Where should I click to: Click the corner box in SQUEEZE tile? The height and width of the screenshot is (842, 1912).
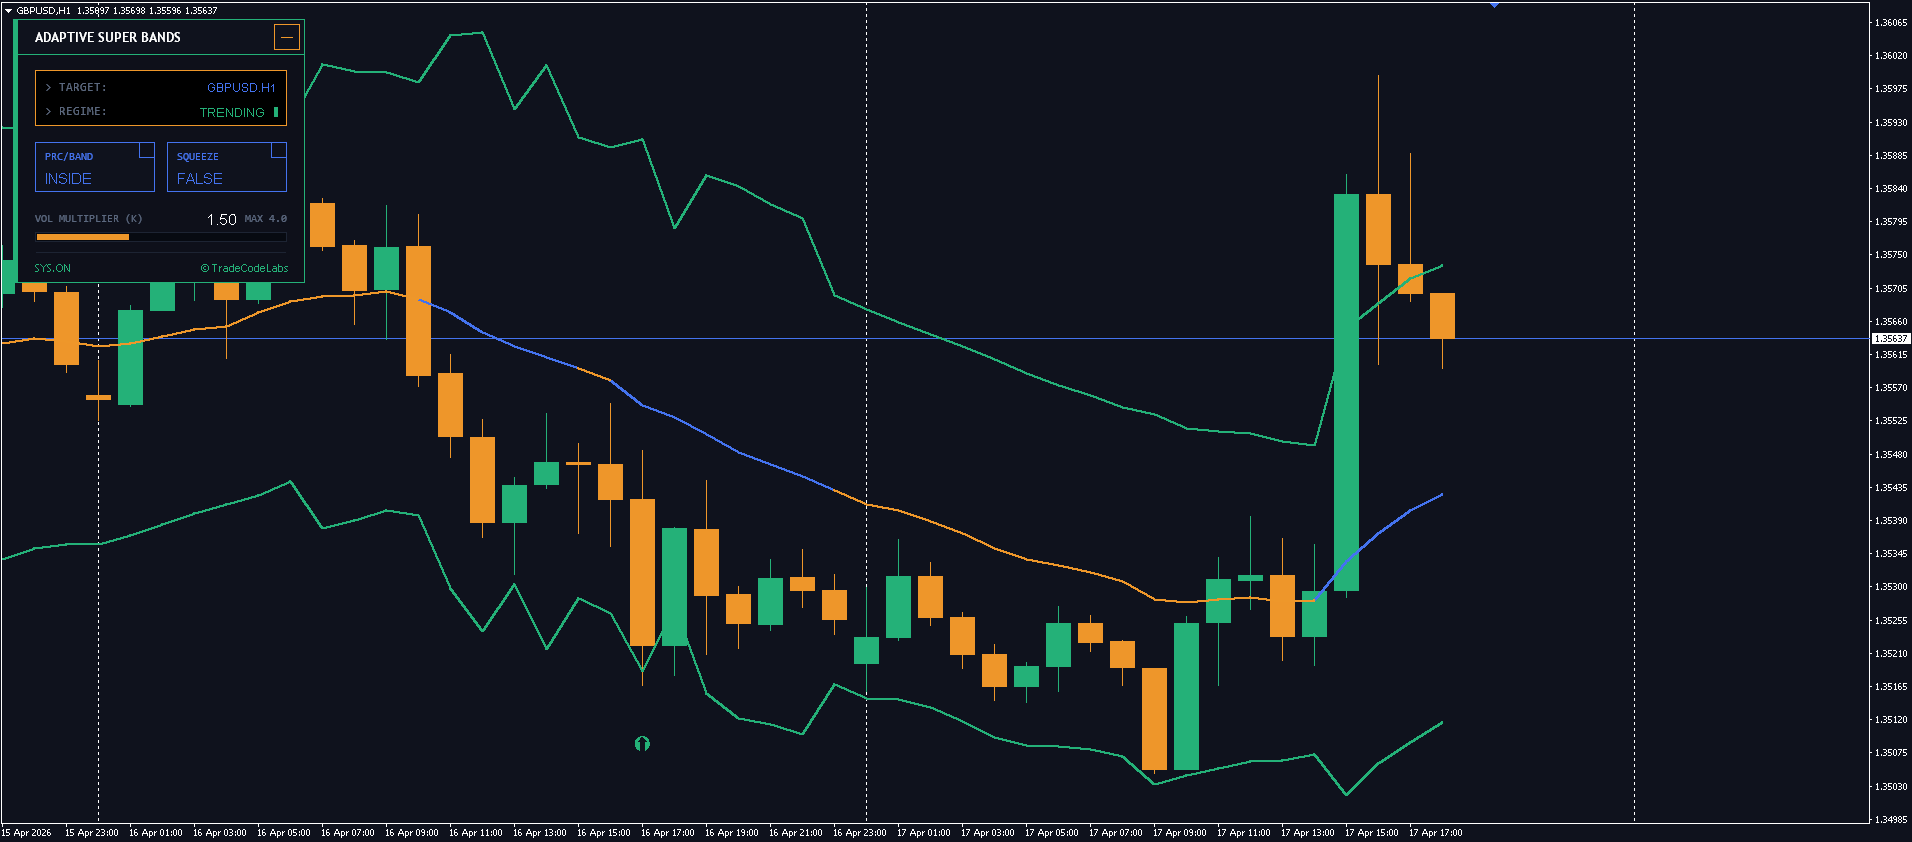pyautogui.click(x=278, y=150)
